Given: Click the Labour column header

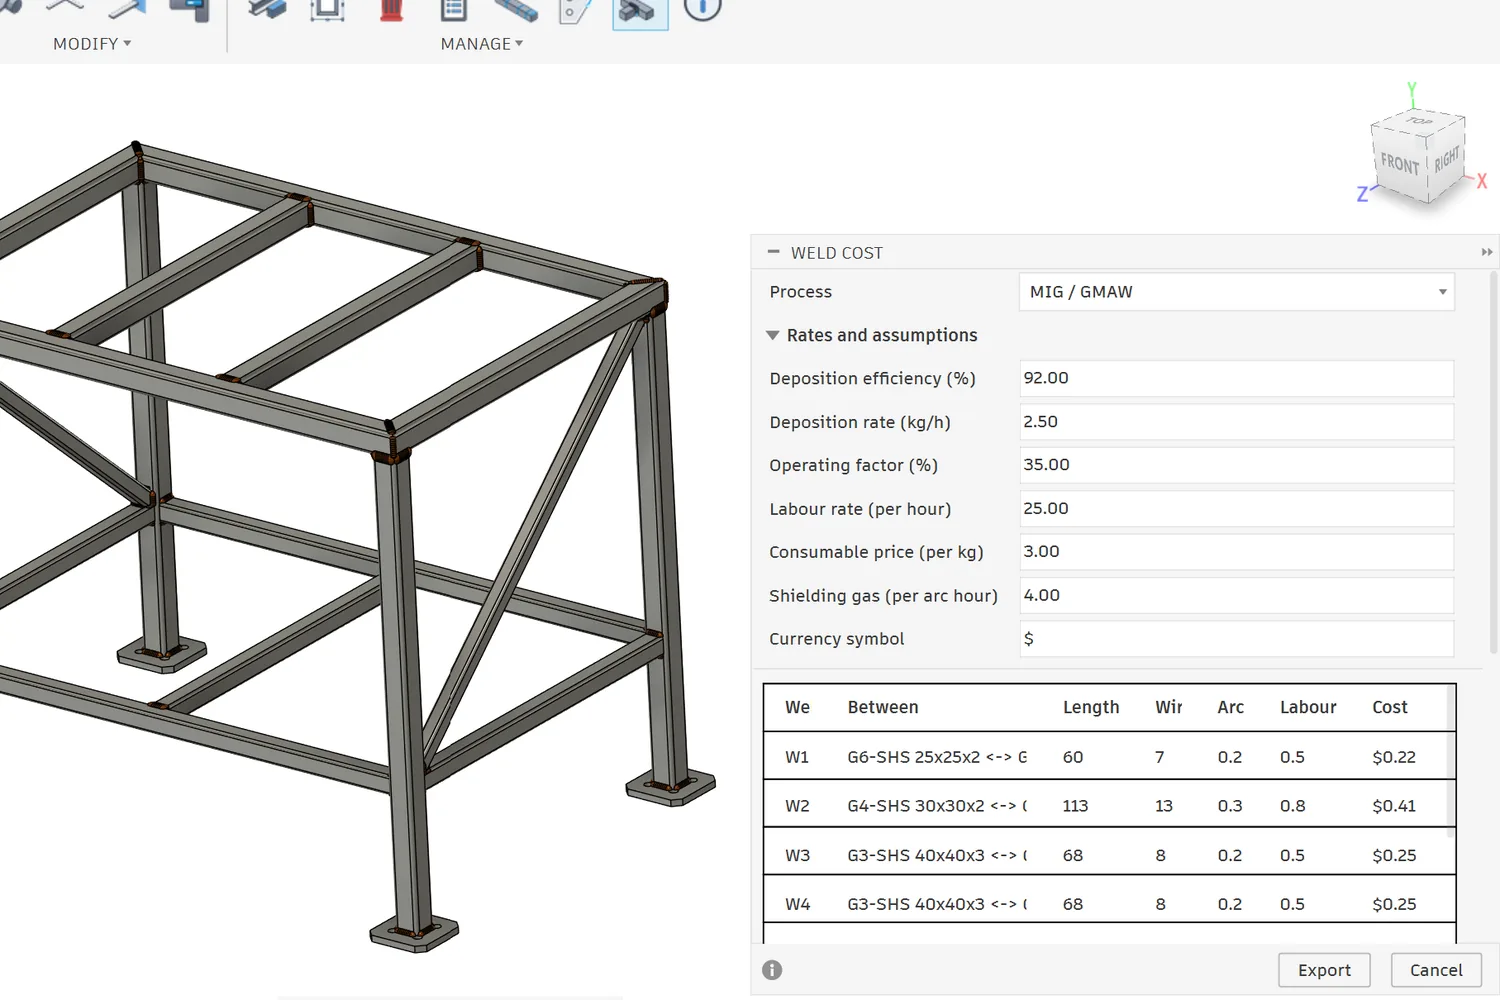Looking at the screenshot, I should (1308, 707).
